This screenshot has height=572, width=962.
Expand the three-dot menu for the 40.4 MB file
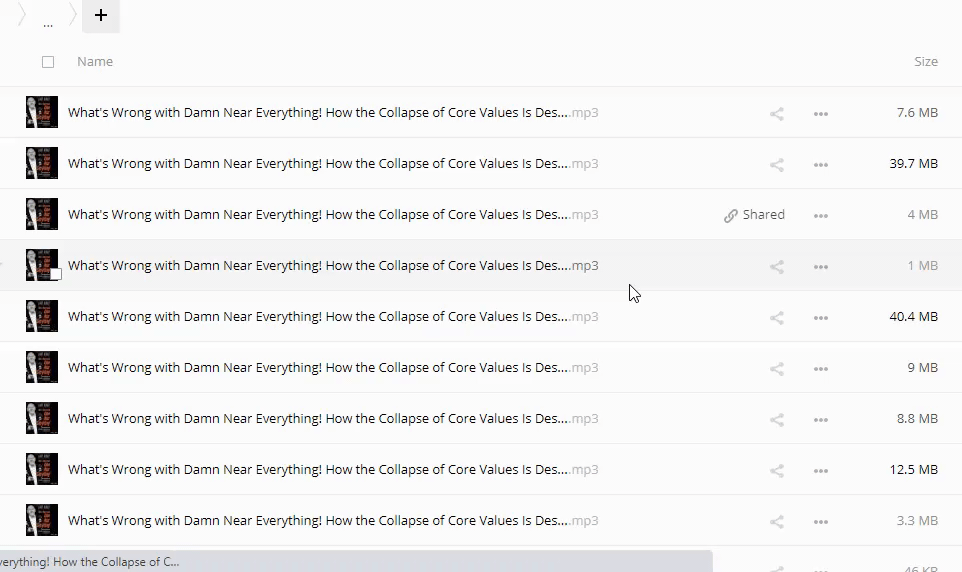[821, 317]
